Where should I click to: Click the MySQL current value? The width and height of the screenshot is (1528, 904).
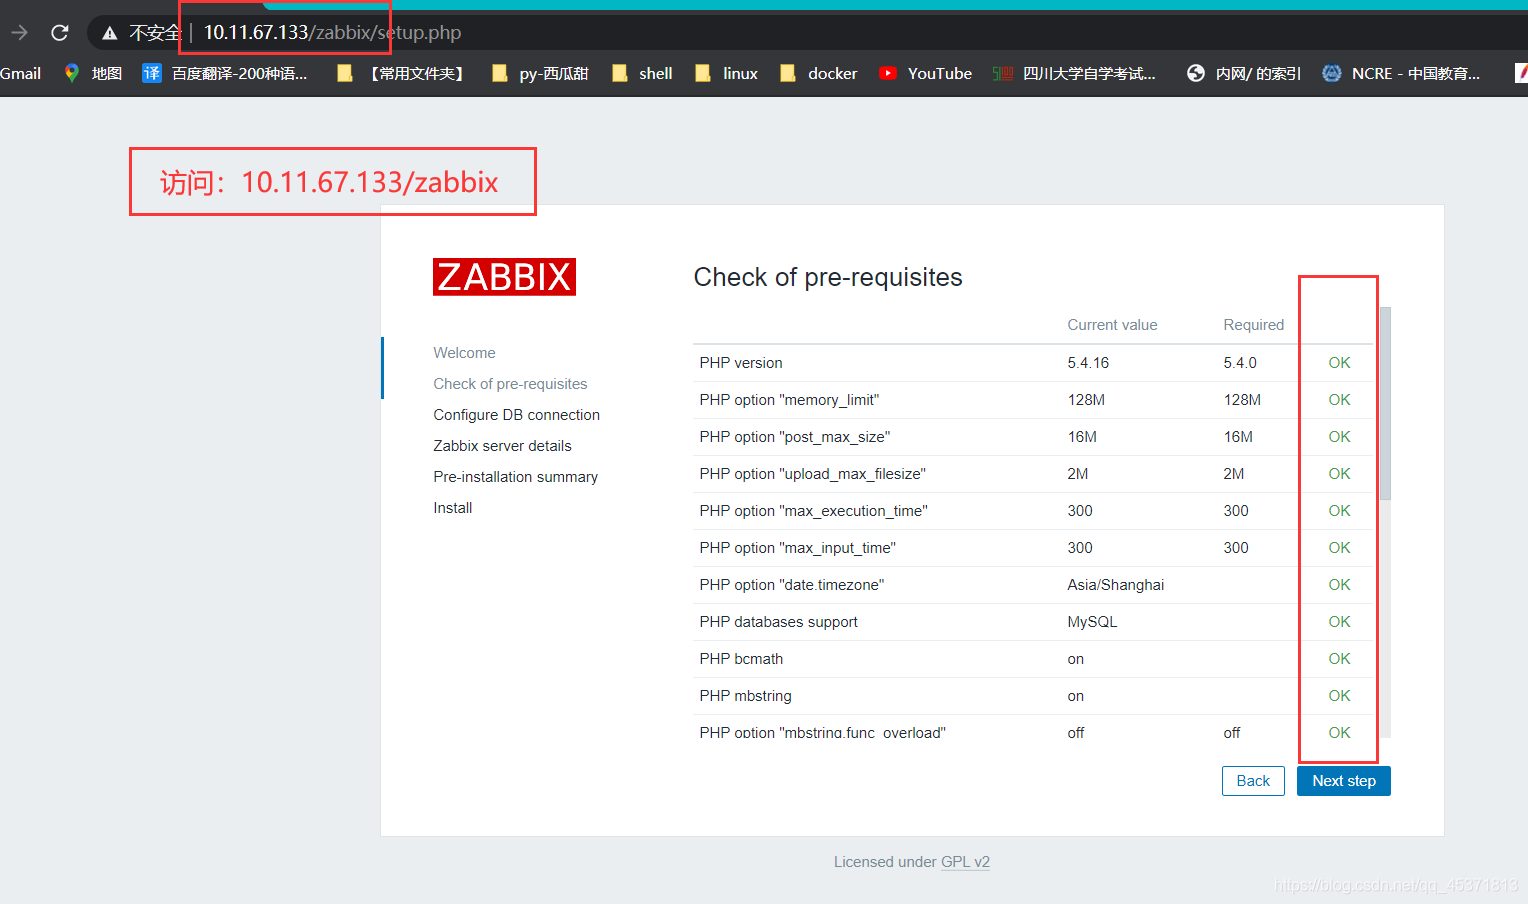point(1092,622)
